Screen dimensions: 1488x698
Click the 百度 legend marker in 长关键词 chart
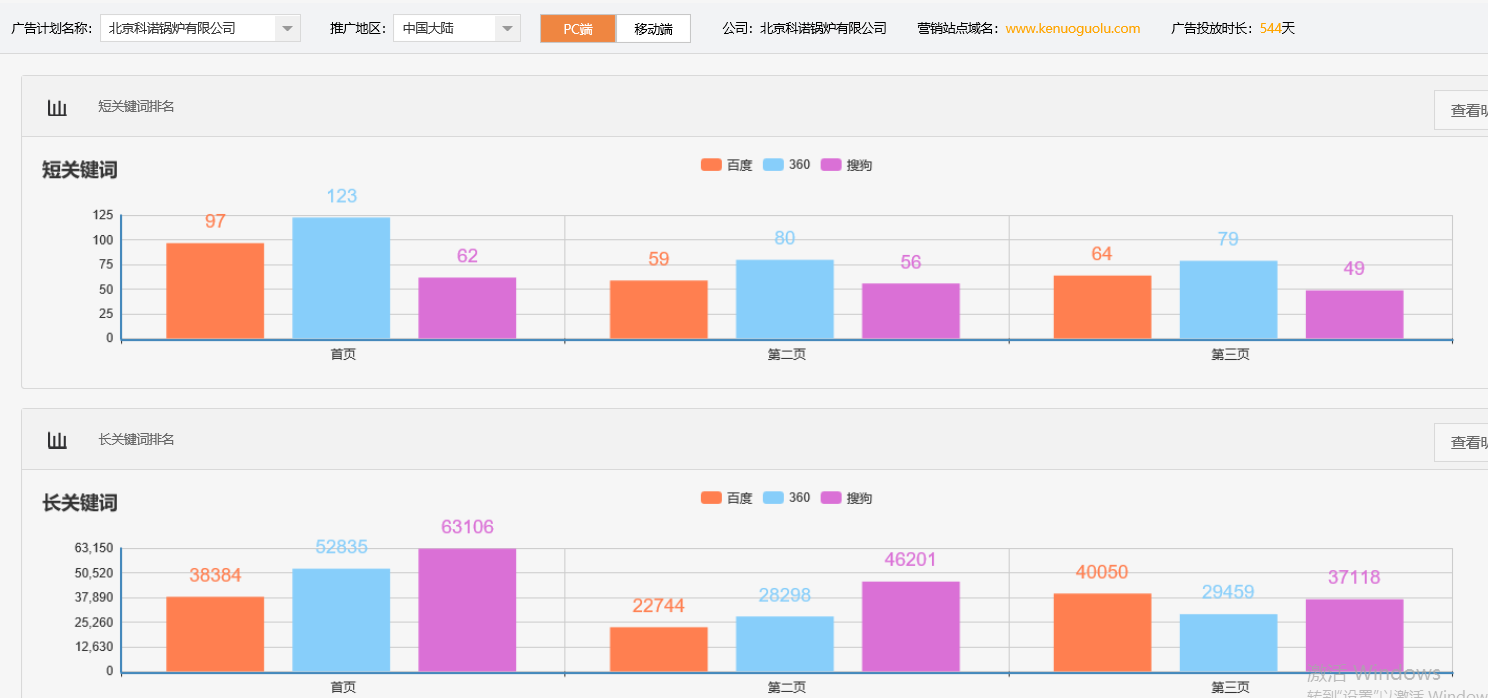[x=710, y=497]
